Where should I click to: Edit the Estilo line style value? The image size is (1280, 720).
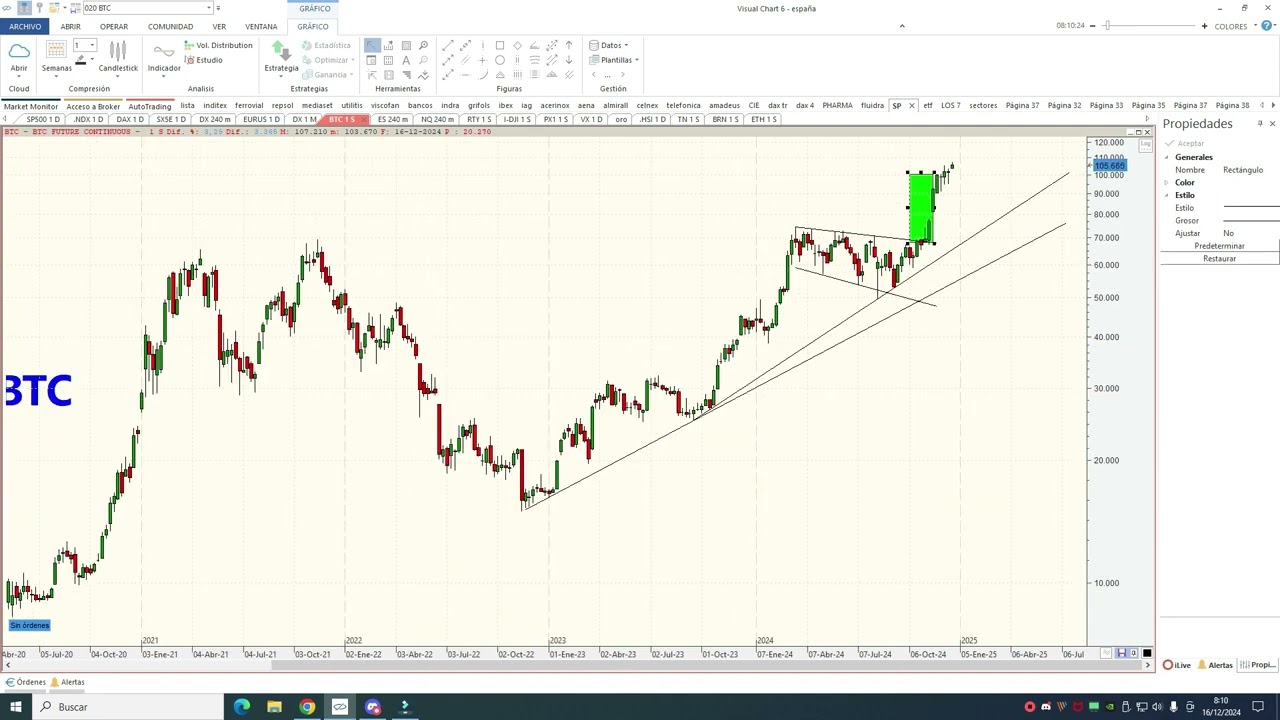point(1251,208)
